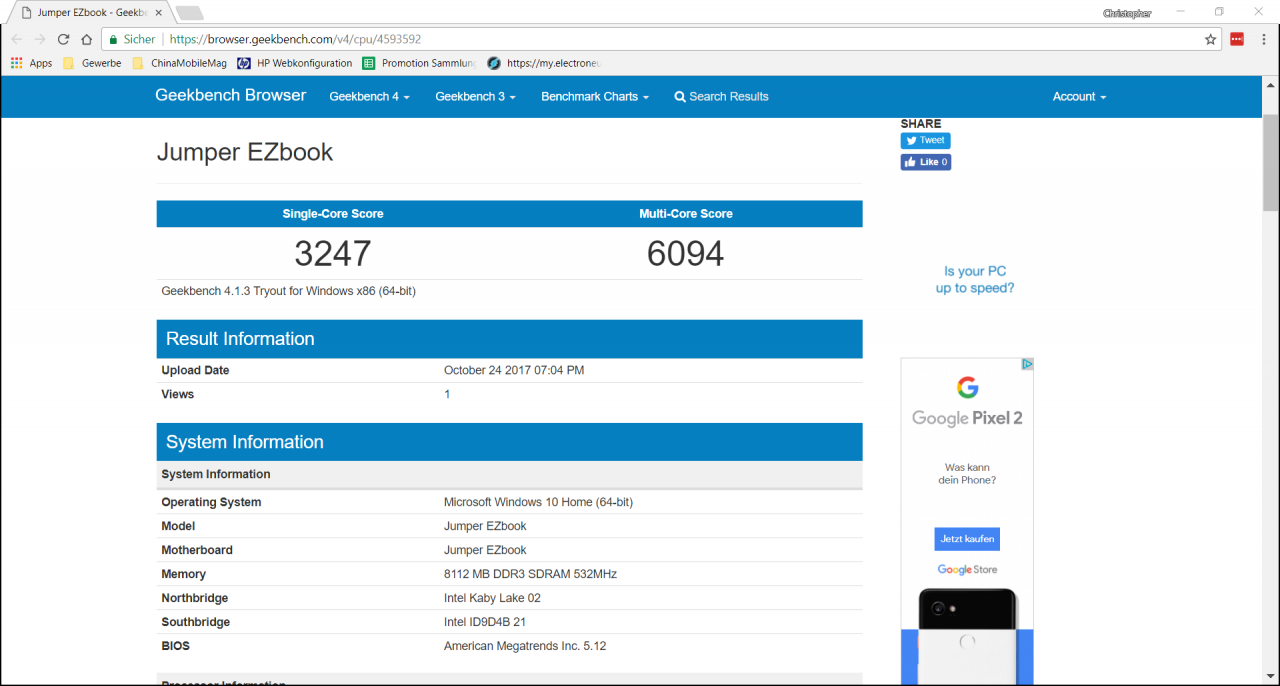Click the blue 'System Information' section header

click(x=509, y=442)
